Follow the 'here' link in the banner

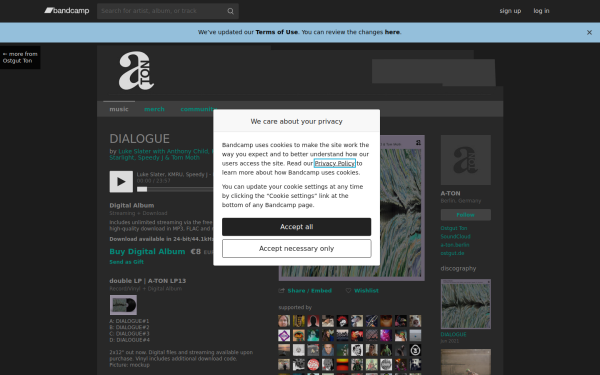(392, 32)
